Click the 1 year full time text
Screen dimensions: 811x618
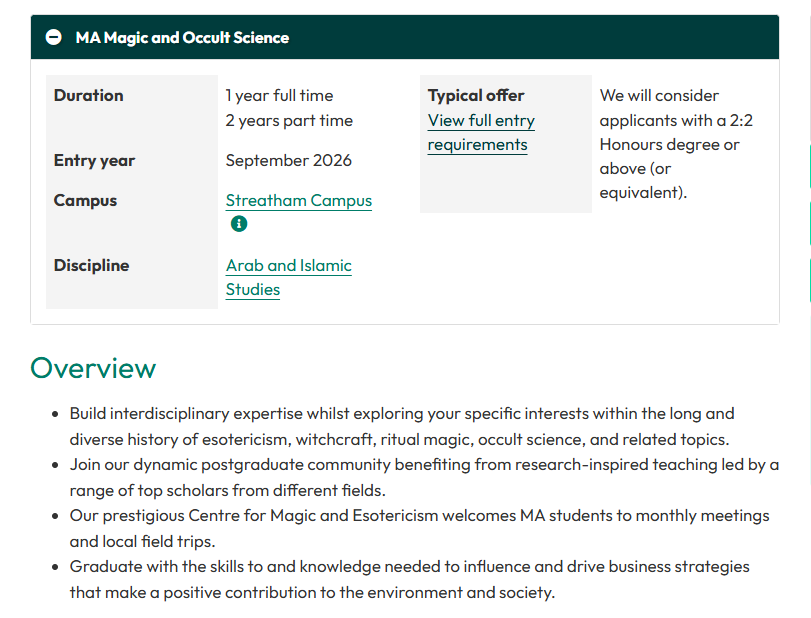coord(279,96)
